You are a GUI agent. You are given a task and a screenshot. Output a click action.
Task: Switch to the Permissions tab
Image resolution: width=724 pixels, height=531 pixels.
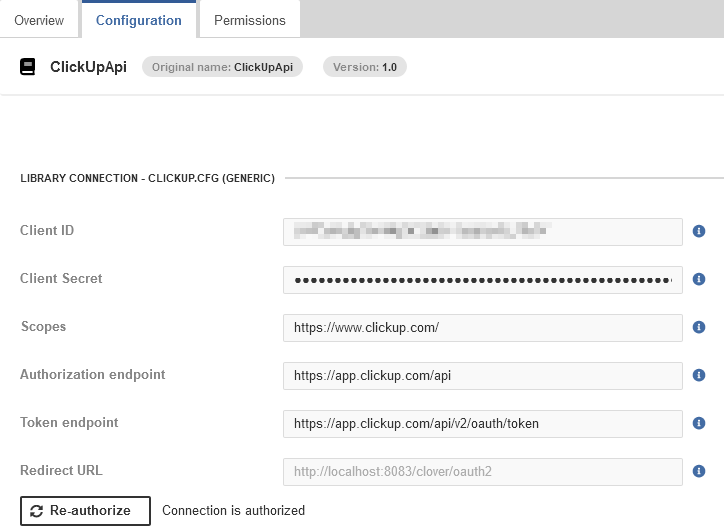[x=250, y=20]
